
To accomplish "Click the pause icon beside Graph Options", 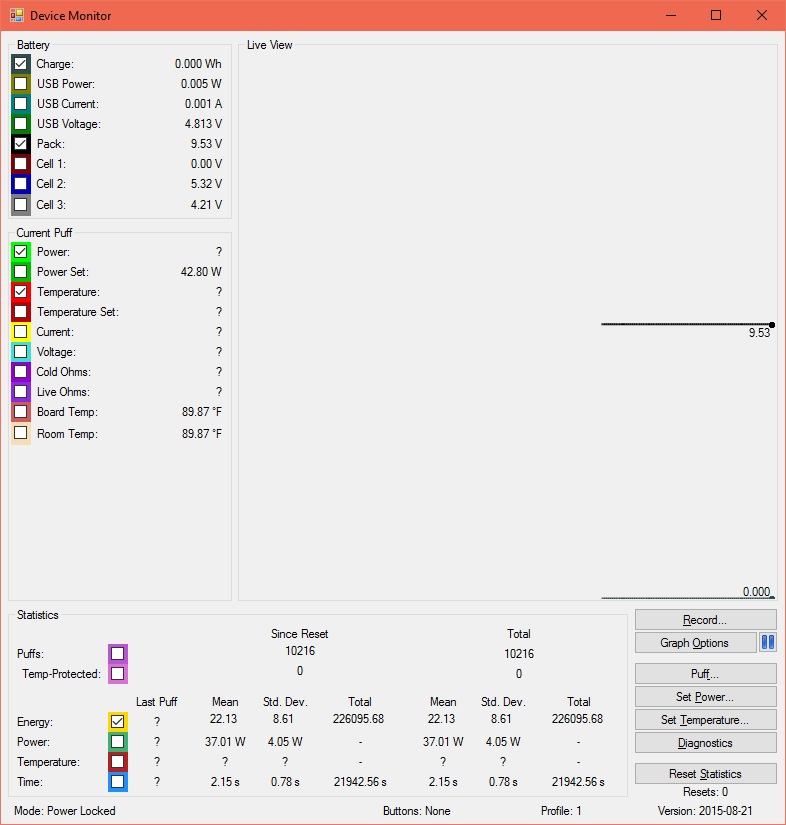I will tap(768, 643).
